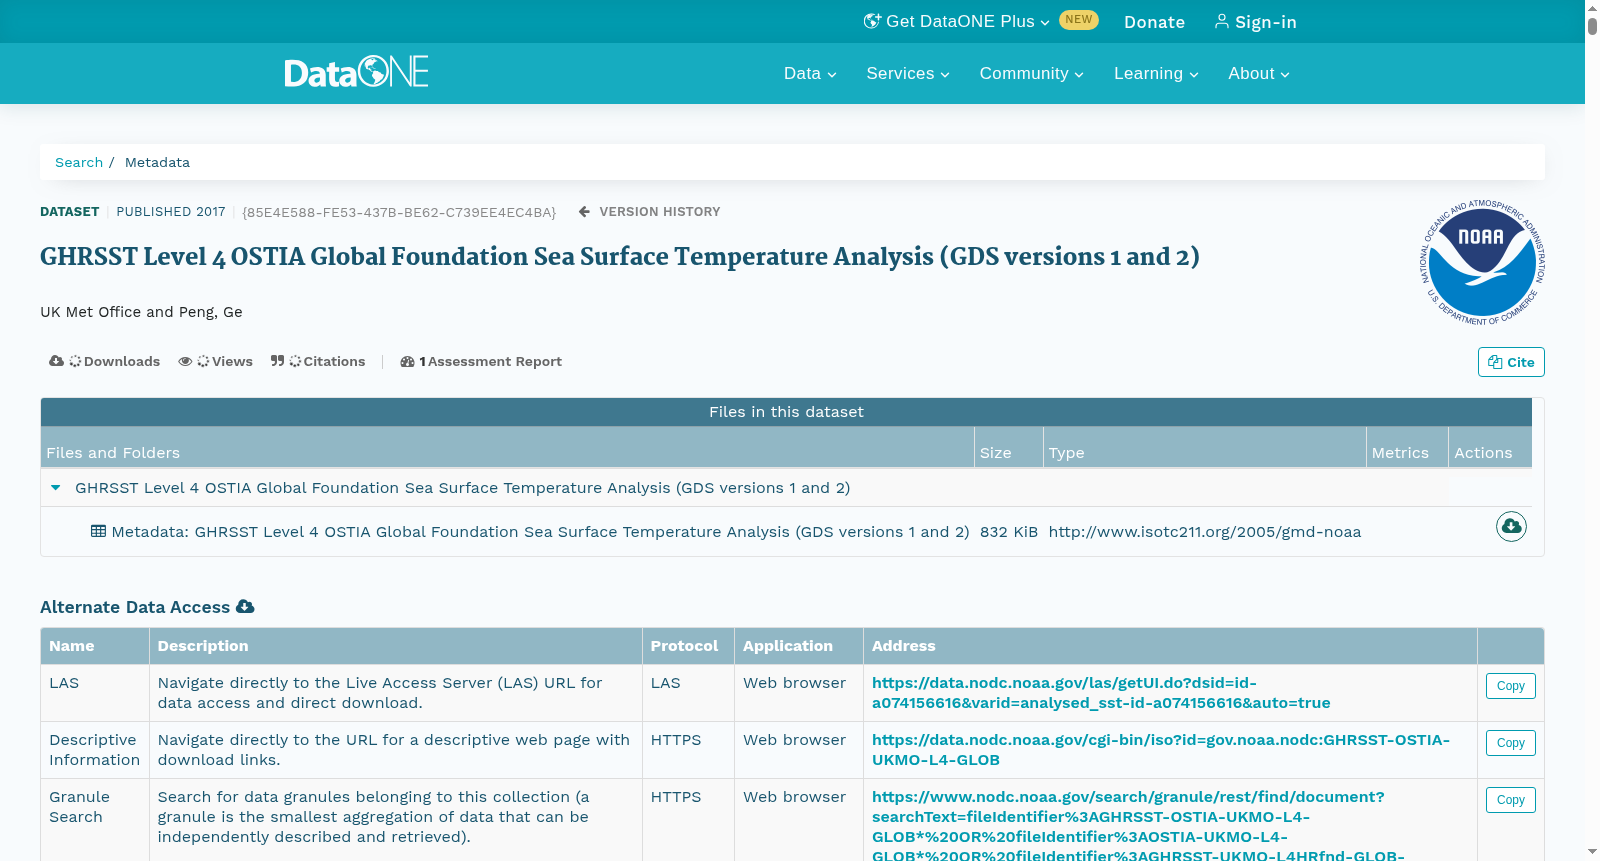Open the Community menu
Viewport: 1600px width, 861px height.
[x=1031, y=73]
